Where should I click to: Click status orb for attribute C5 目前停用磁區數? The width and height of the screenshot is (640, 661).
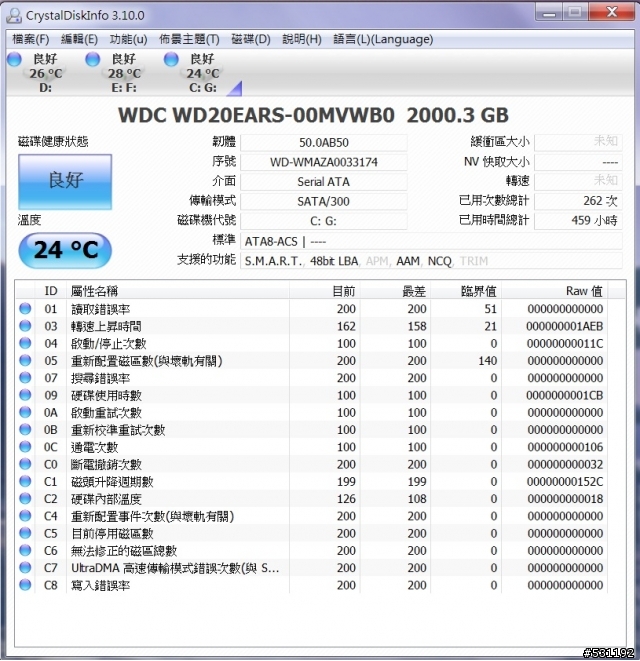point(25,533)
